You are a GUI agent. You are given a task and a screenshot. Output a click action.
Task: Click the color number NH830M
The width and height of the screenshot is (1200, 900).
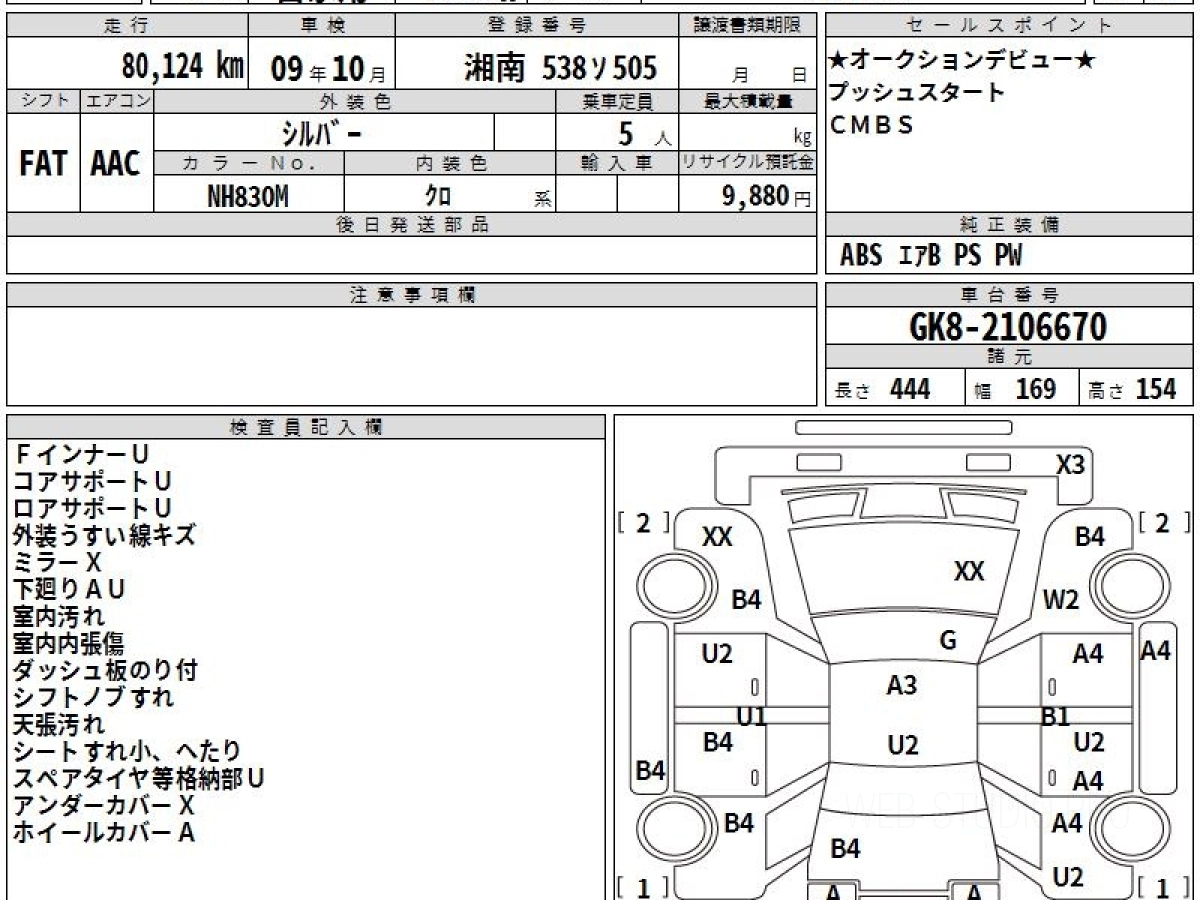pyautogui.click(x=248, y=196)
